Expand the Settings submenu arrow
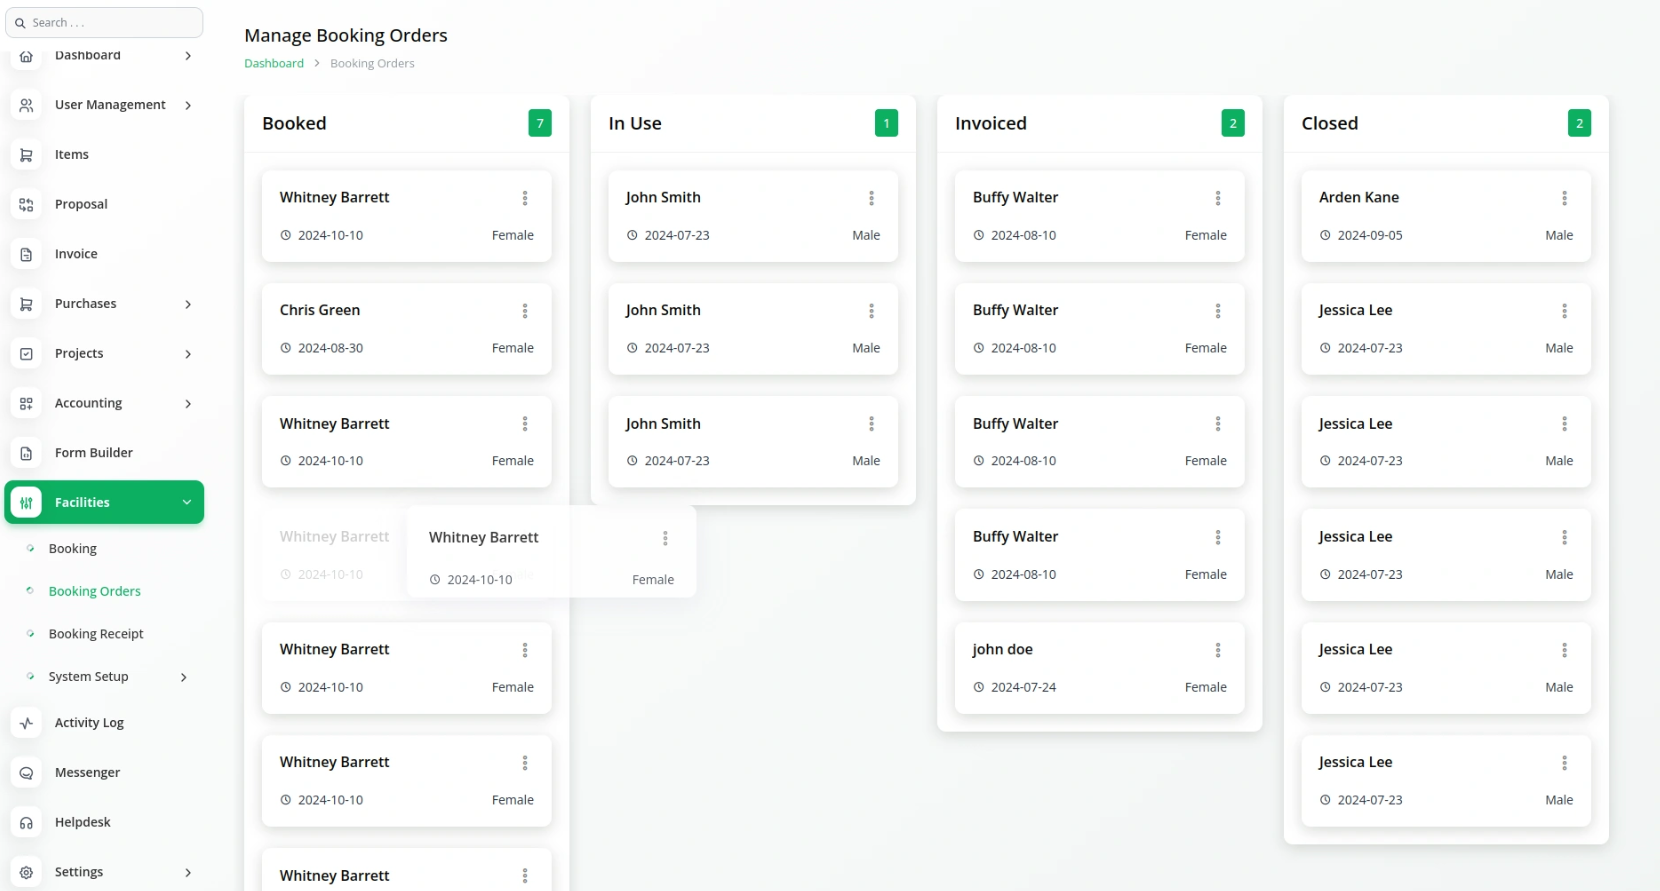This screenshot has height=891, width=1660. click(x=188, y=872)
